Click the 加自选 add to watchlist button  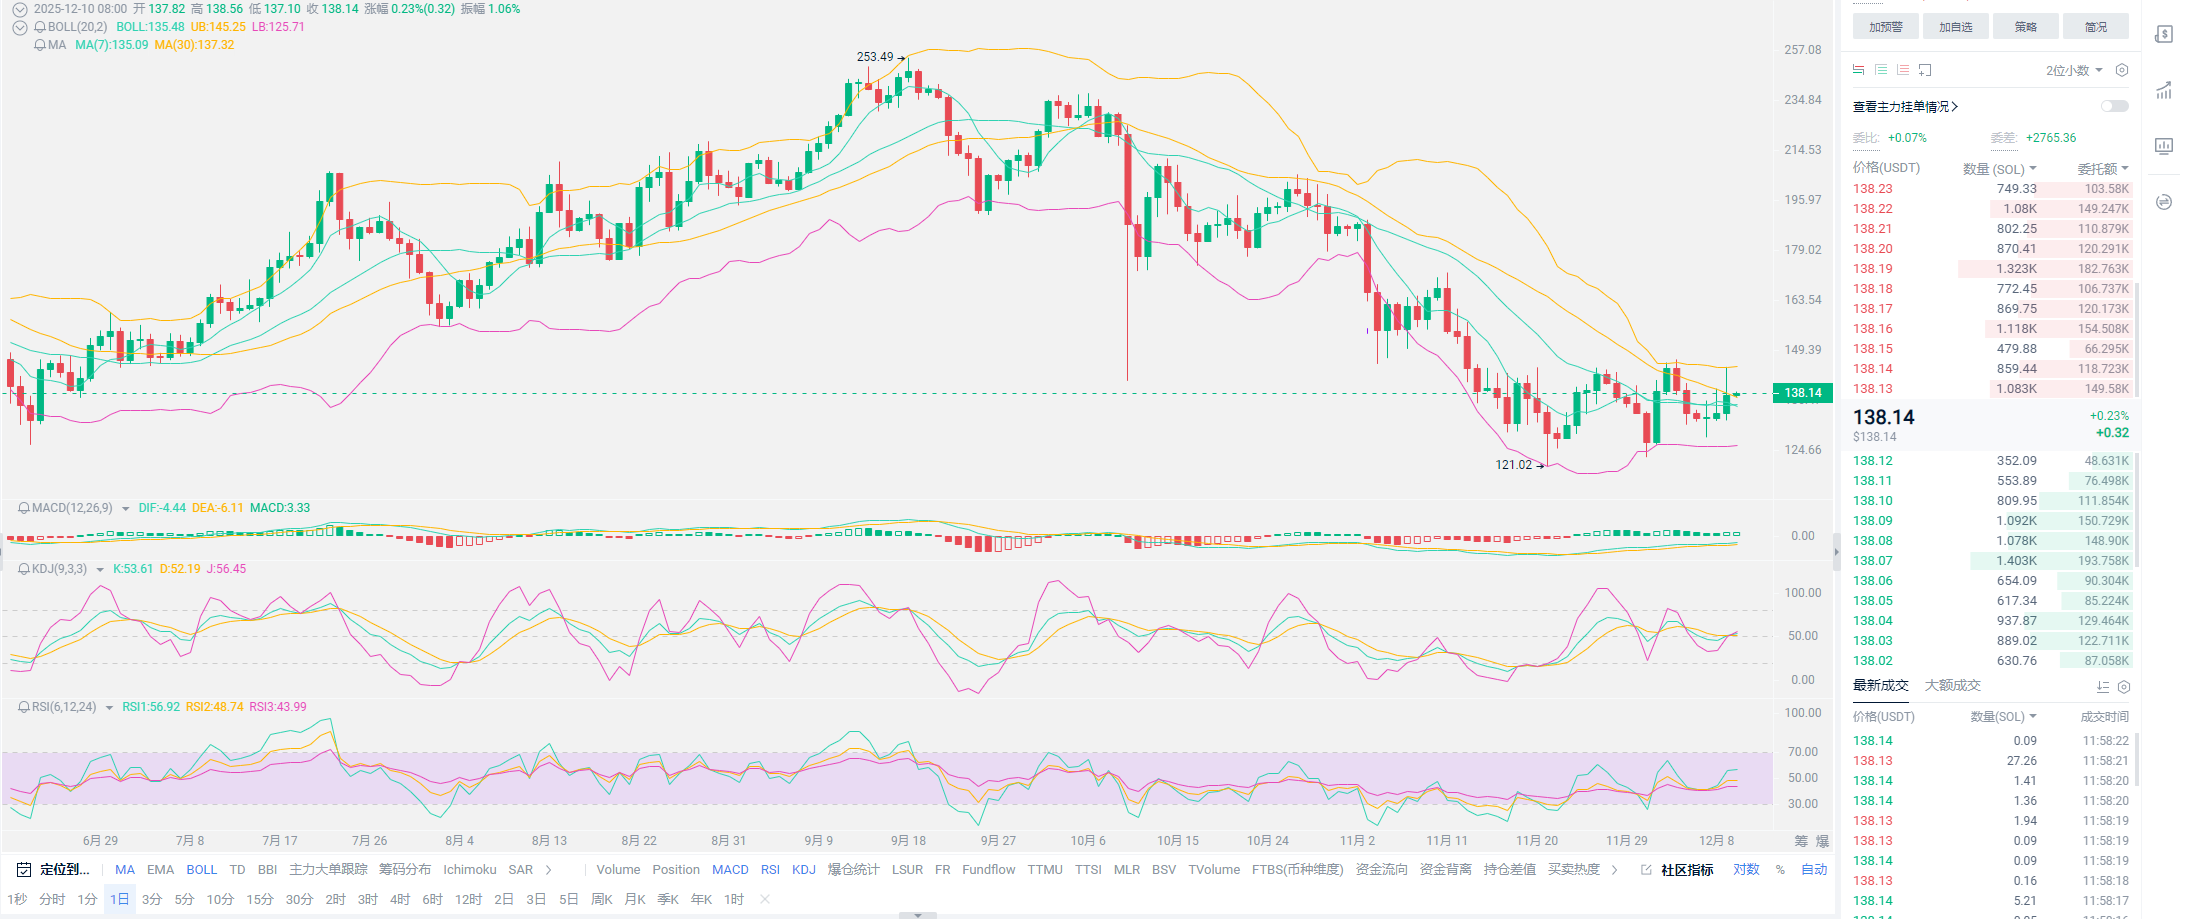click(1955, 27)
